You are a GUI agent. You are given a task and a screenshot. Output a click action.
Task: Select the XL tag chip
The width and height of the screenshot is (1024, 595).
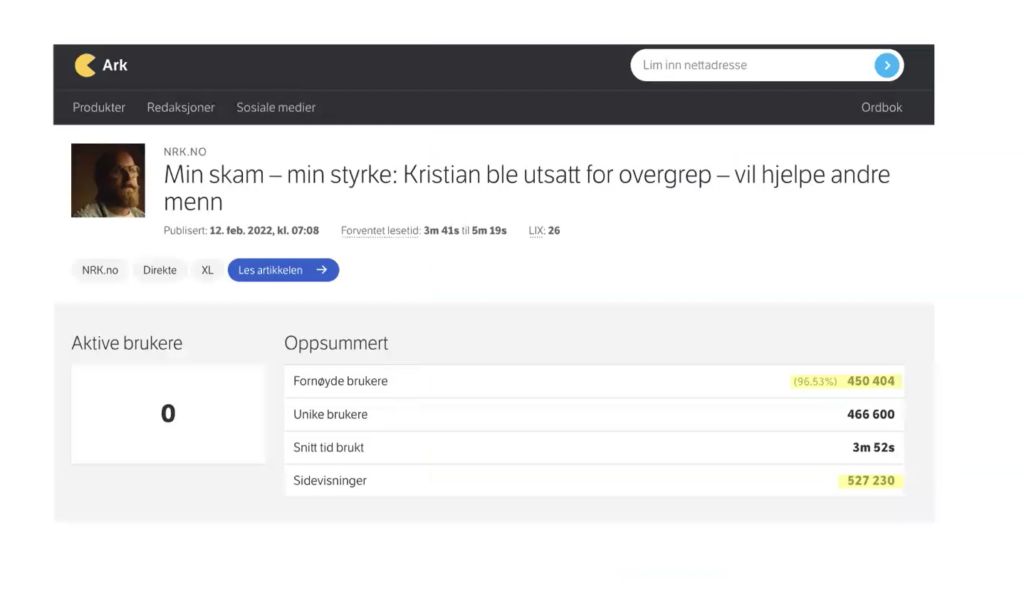(x=207, y=270)
